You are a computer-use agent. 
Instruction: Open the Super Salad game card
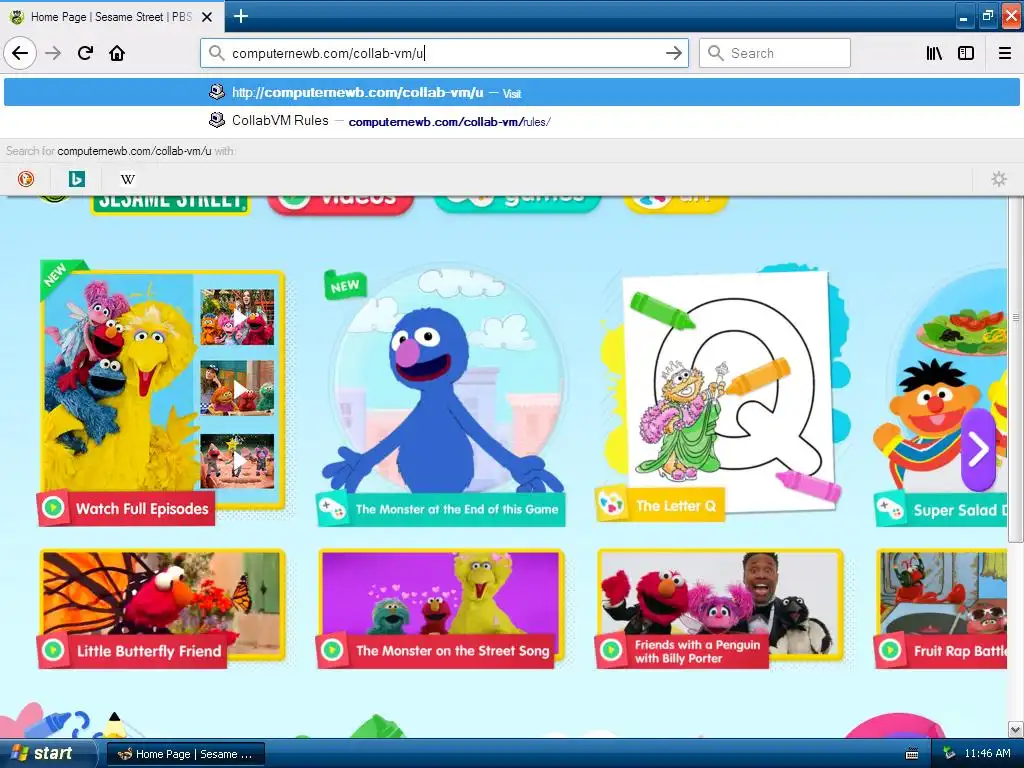941,396
